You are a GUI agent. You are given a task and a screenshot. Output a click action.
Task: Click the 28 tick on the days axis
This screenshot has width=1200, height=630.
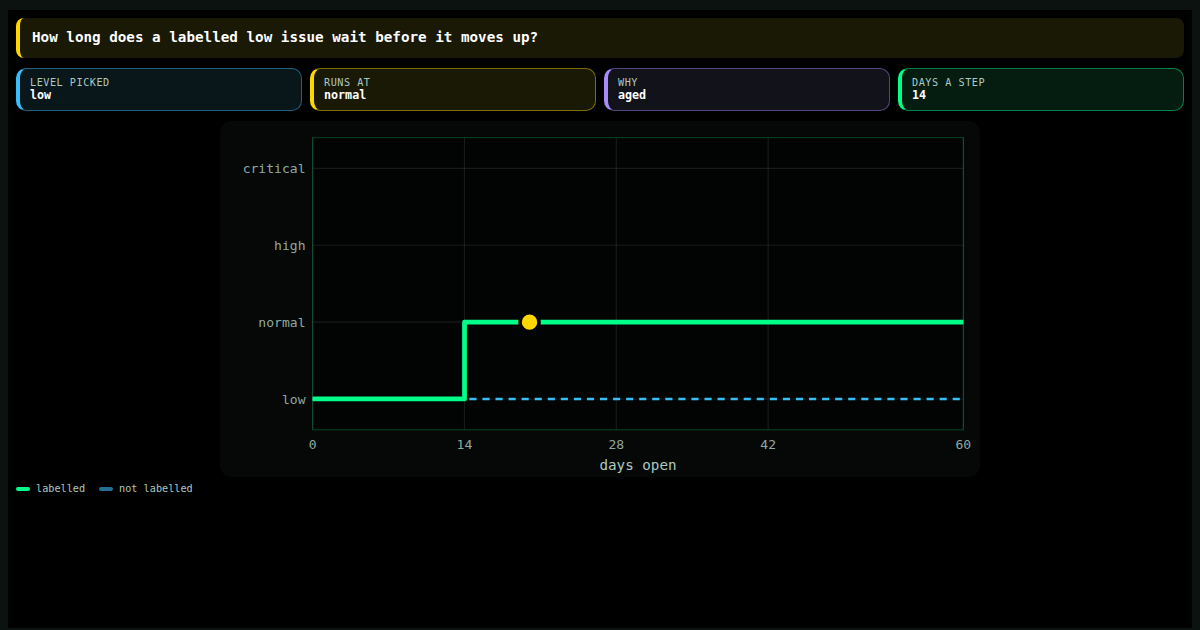tap(616, 445)
